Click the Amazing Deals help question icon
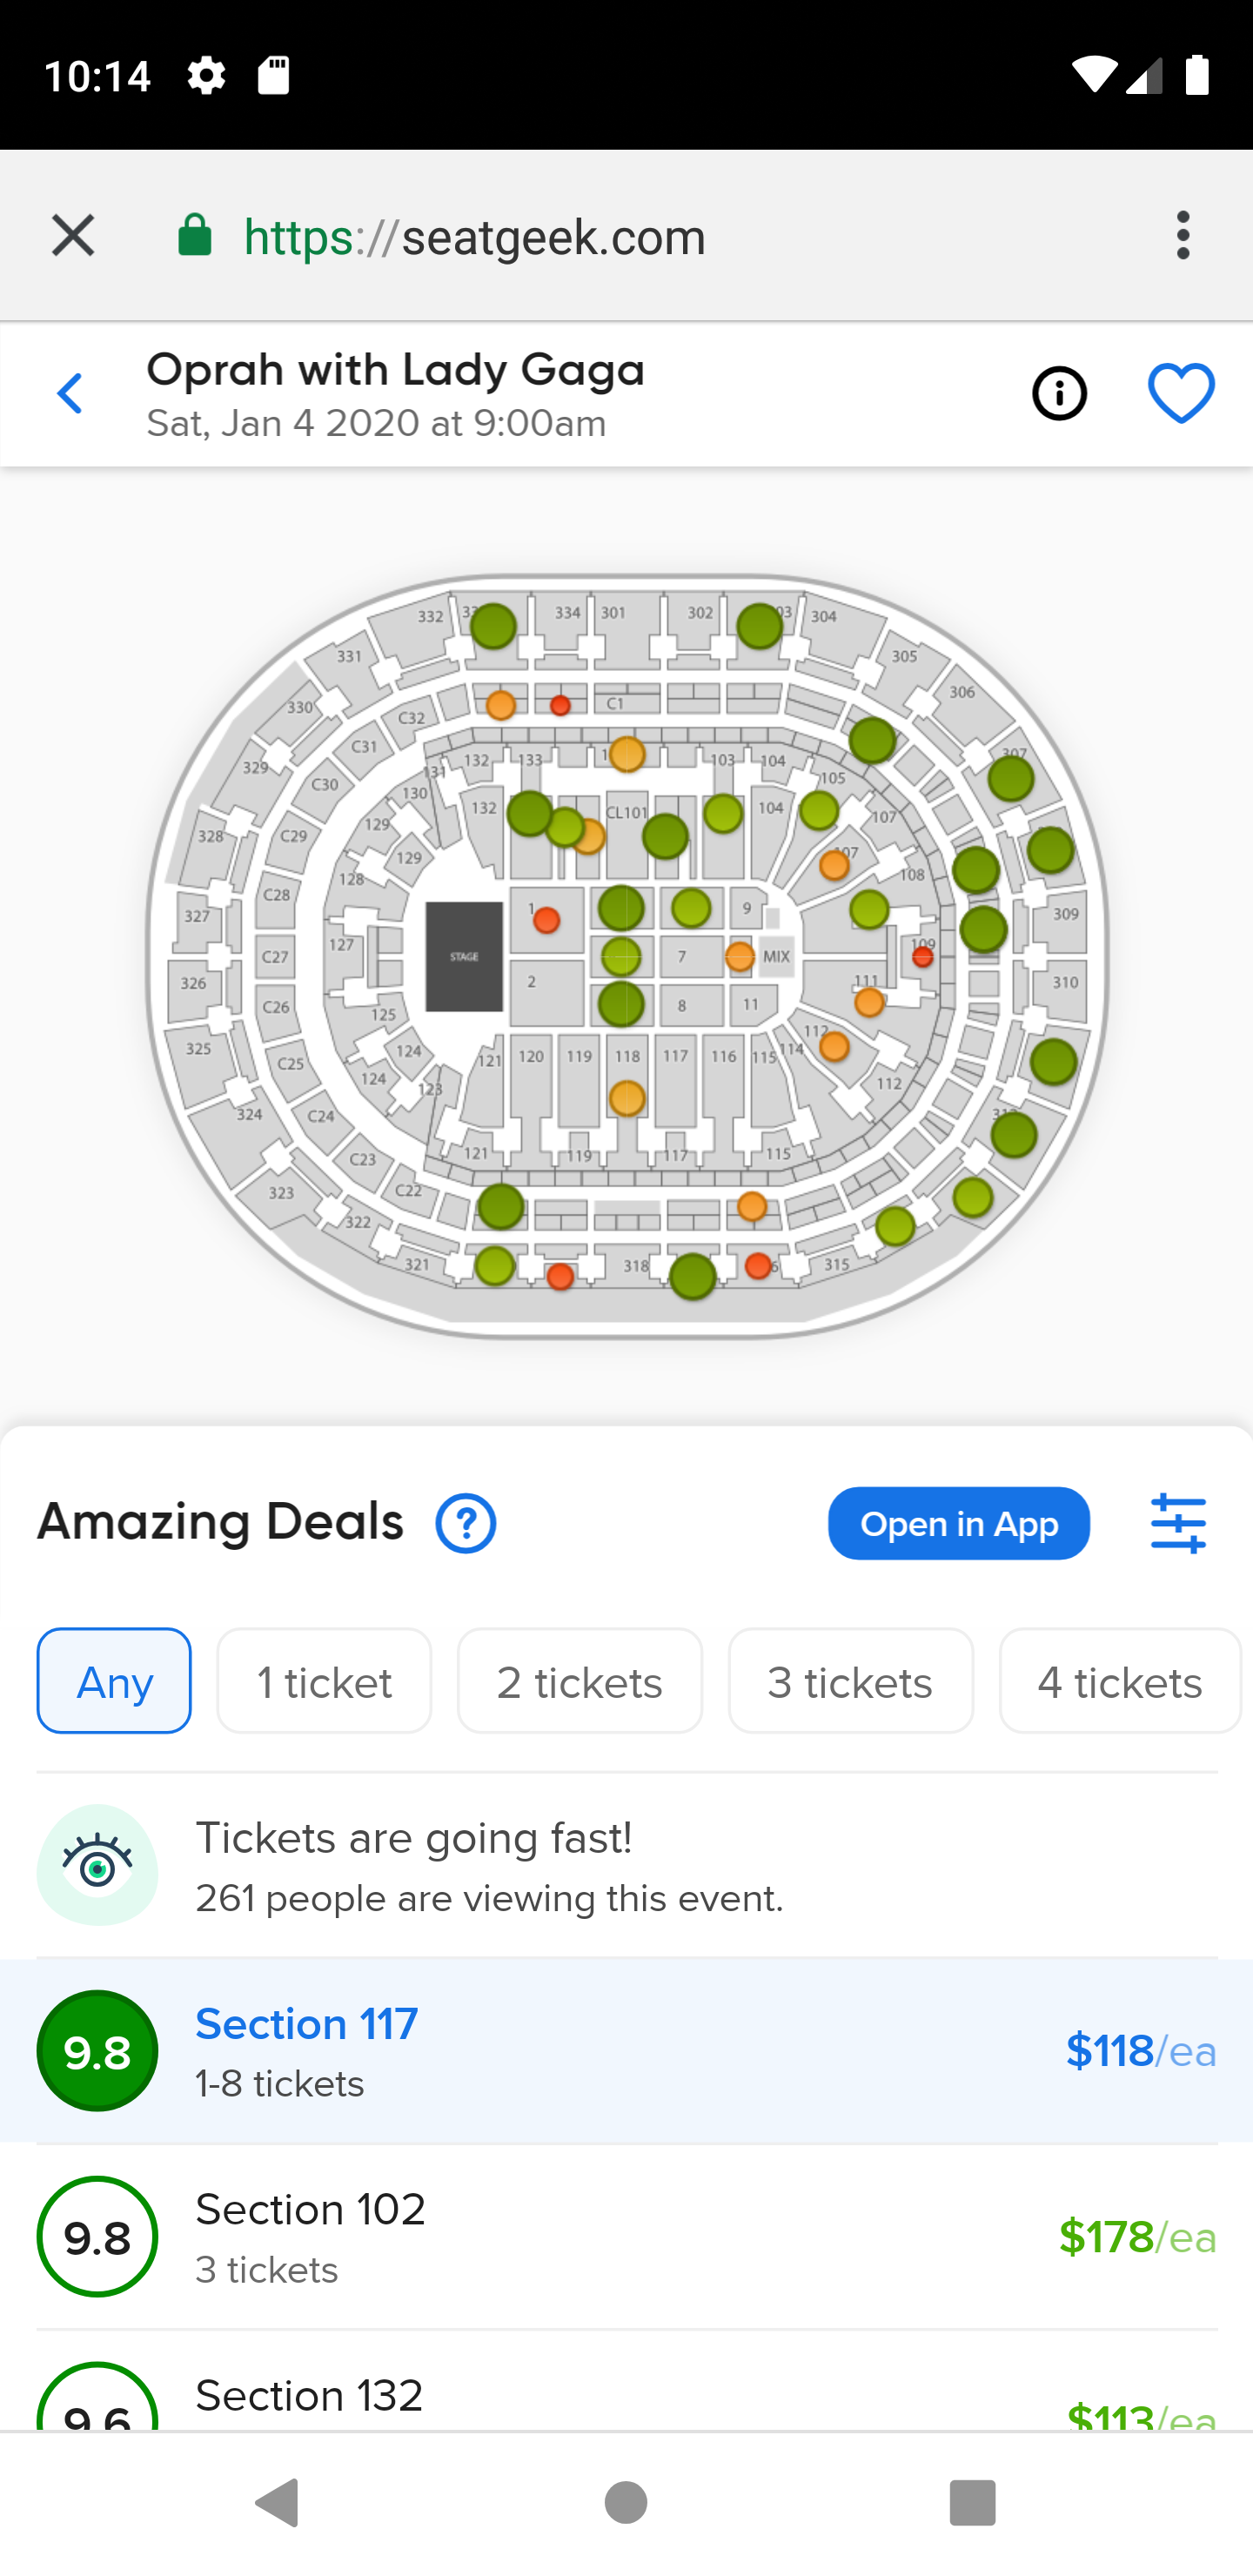The width and height of the screenshot is (1253, 2576). pyautogui.click(x=465, y=1523)
